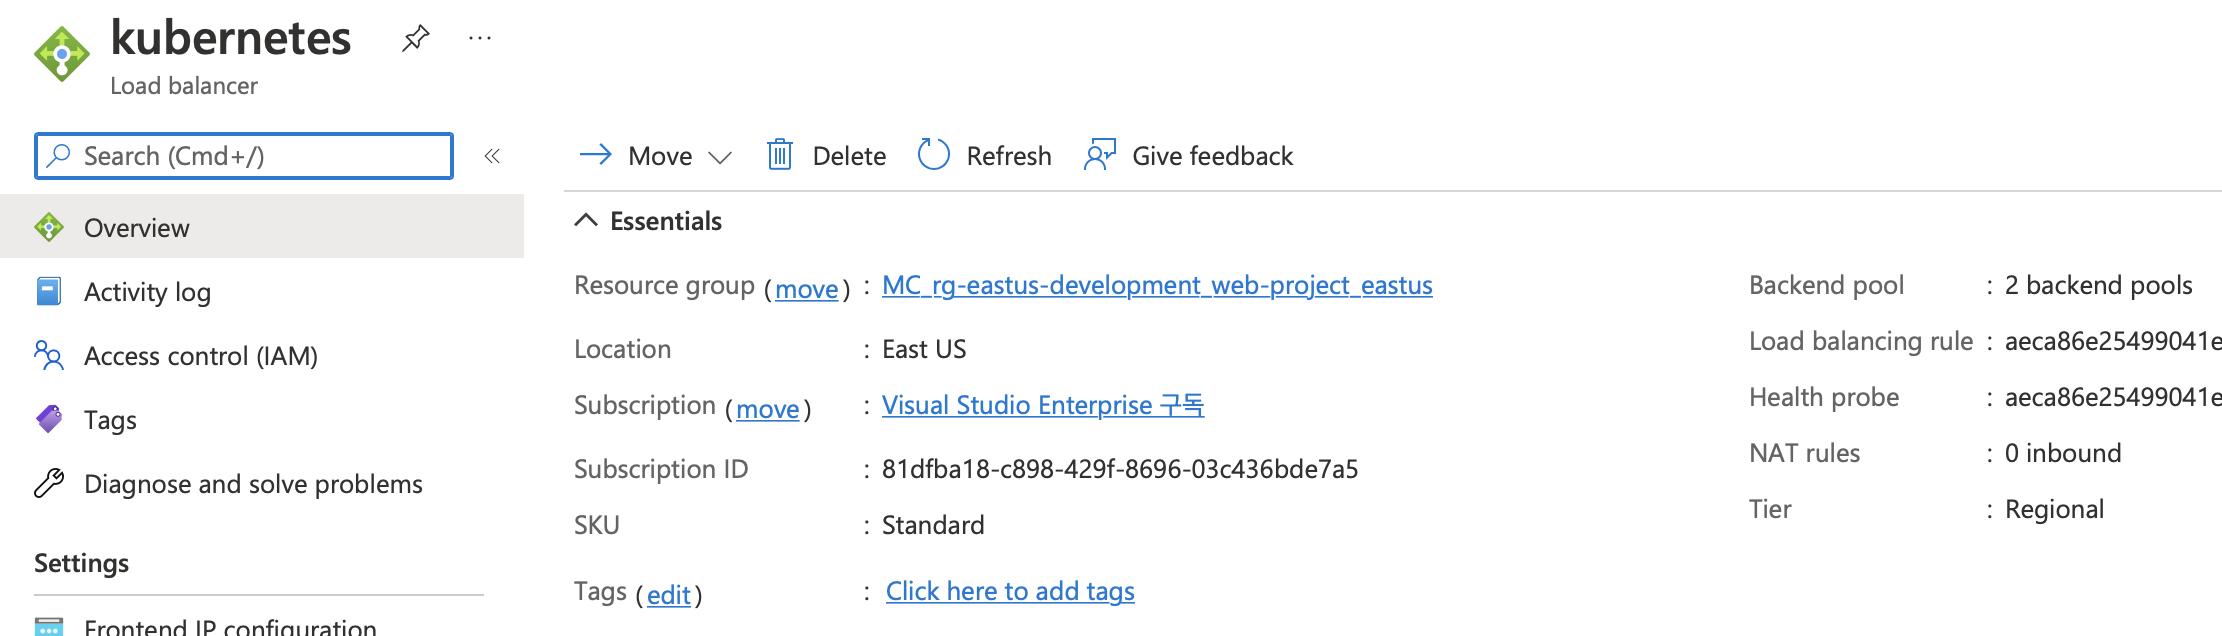
Task: Click the Give feedback person icon
Action: 1100,155
